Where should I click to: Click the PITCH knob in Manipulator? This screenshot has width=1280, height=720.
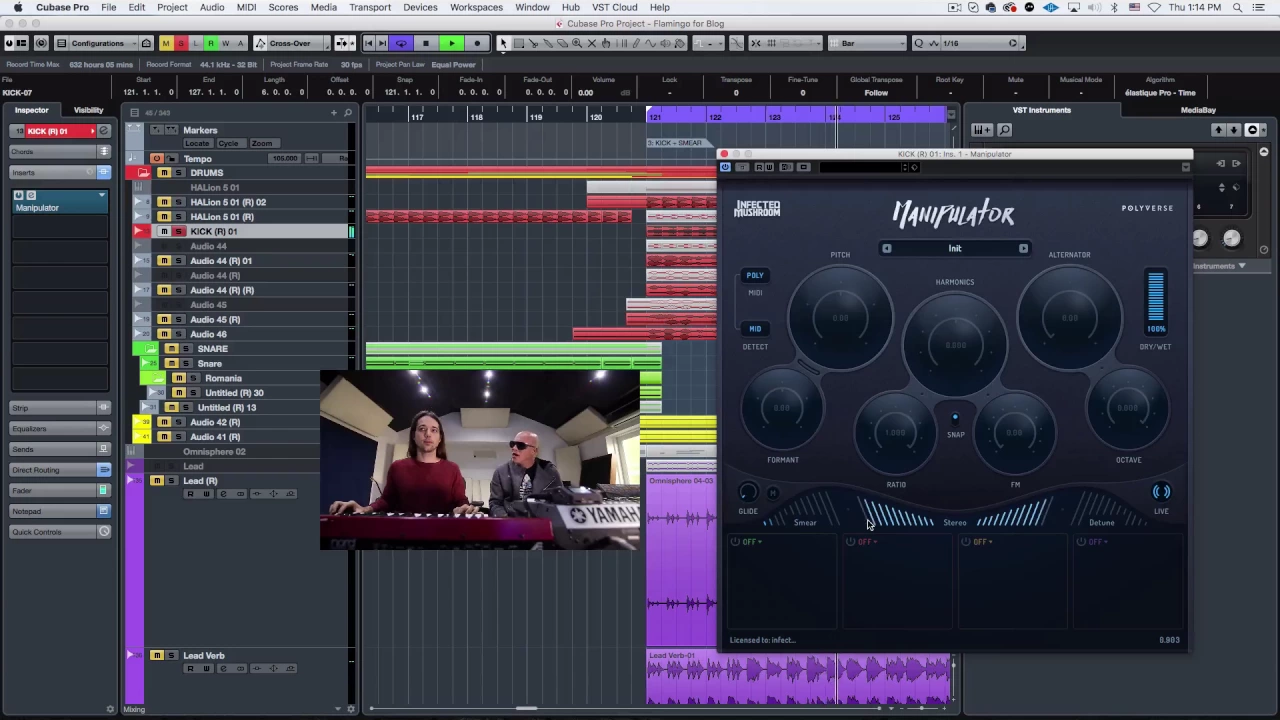tap(840, 318)
